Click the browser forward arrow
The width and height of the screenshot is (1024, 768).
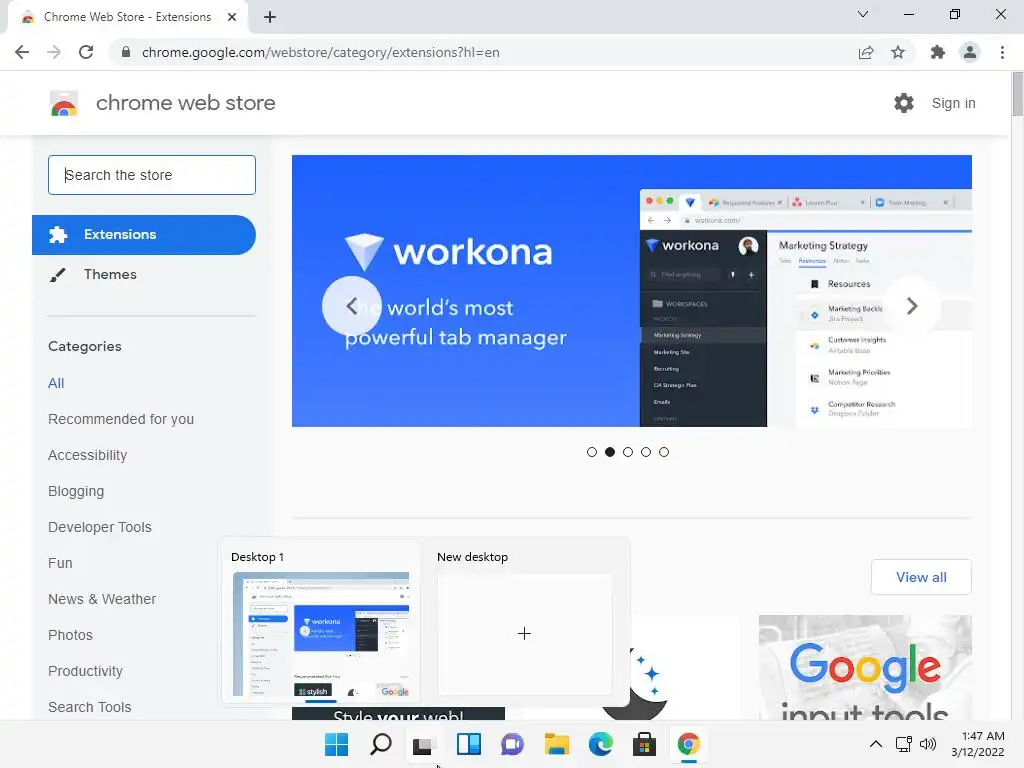click(54, 52)
